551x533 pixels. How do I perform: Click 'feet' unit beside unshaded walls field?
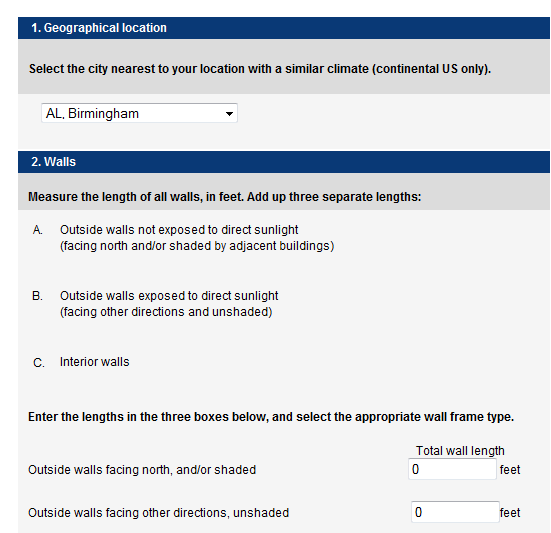click(510, 513)
